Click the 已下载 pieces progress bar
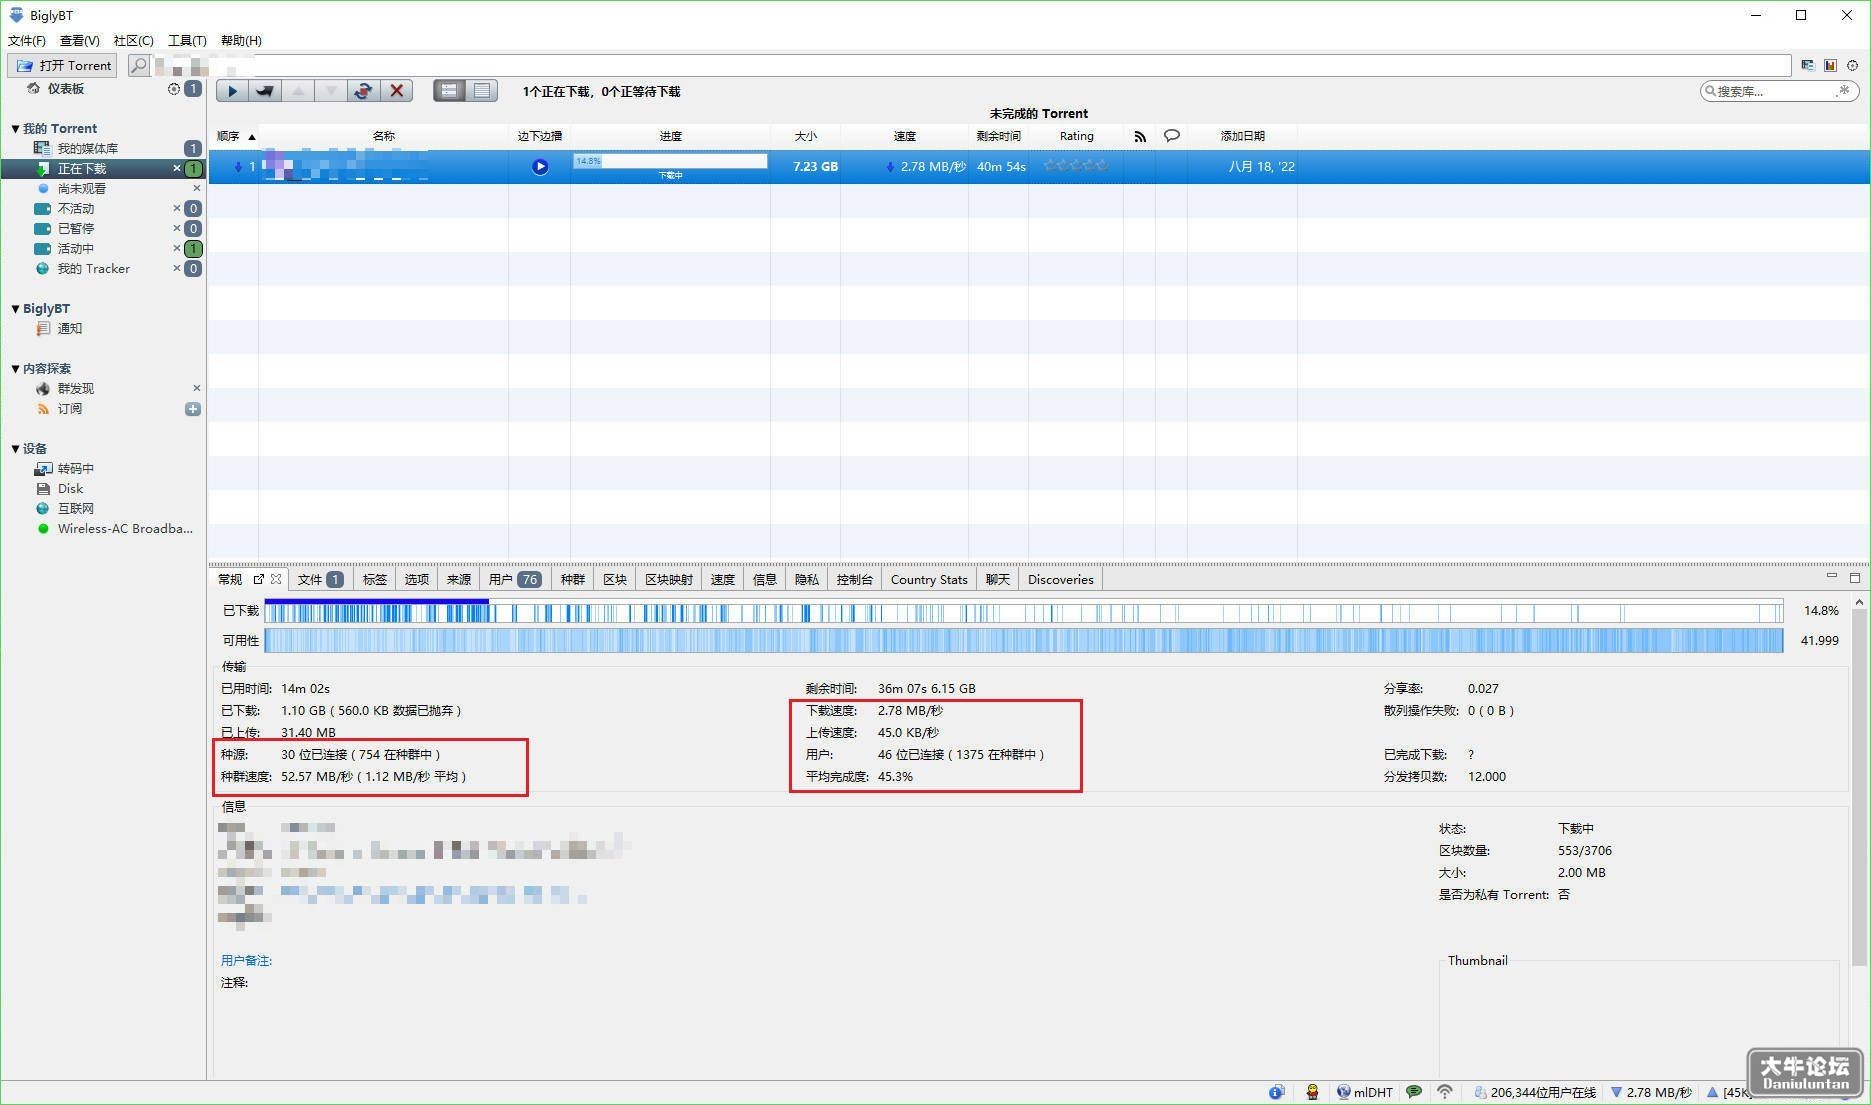 coord(1023,611)
